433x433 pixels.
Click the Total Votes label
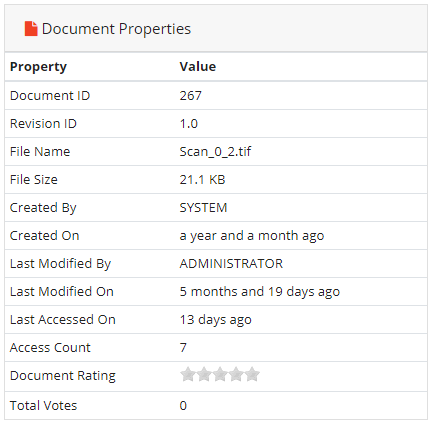point(43,406)
